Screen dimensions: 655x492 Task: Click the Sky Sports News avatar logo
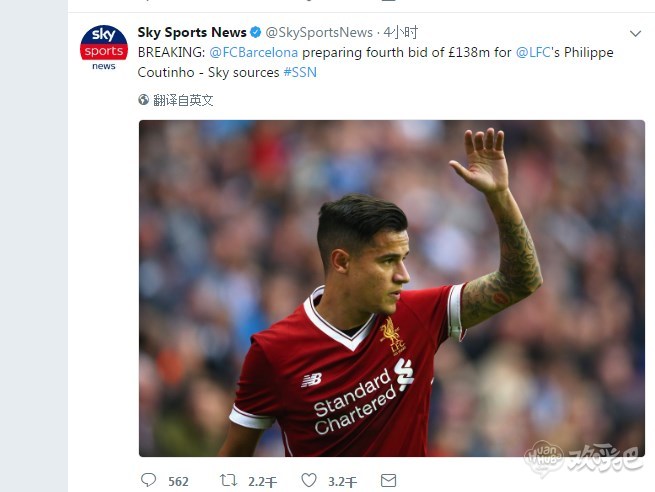104,48
